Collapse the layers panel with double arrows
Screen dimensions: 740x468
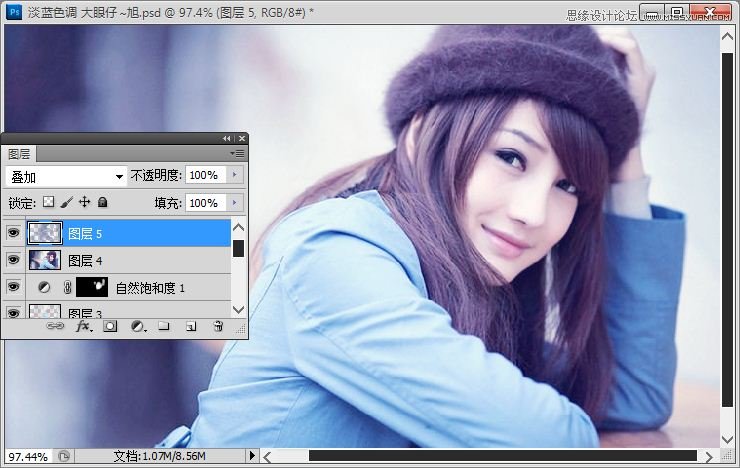click(x=227, y=138)
